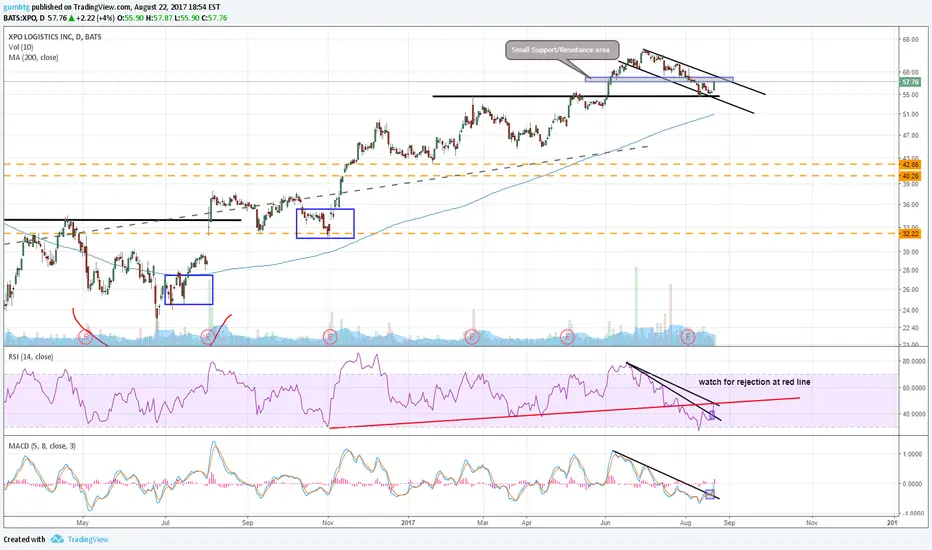Click the Jun time axis label
932x550 pixels.
(606, 523)
